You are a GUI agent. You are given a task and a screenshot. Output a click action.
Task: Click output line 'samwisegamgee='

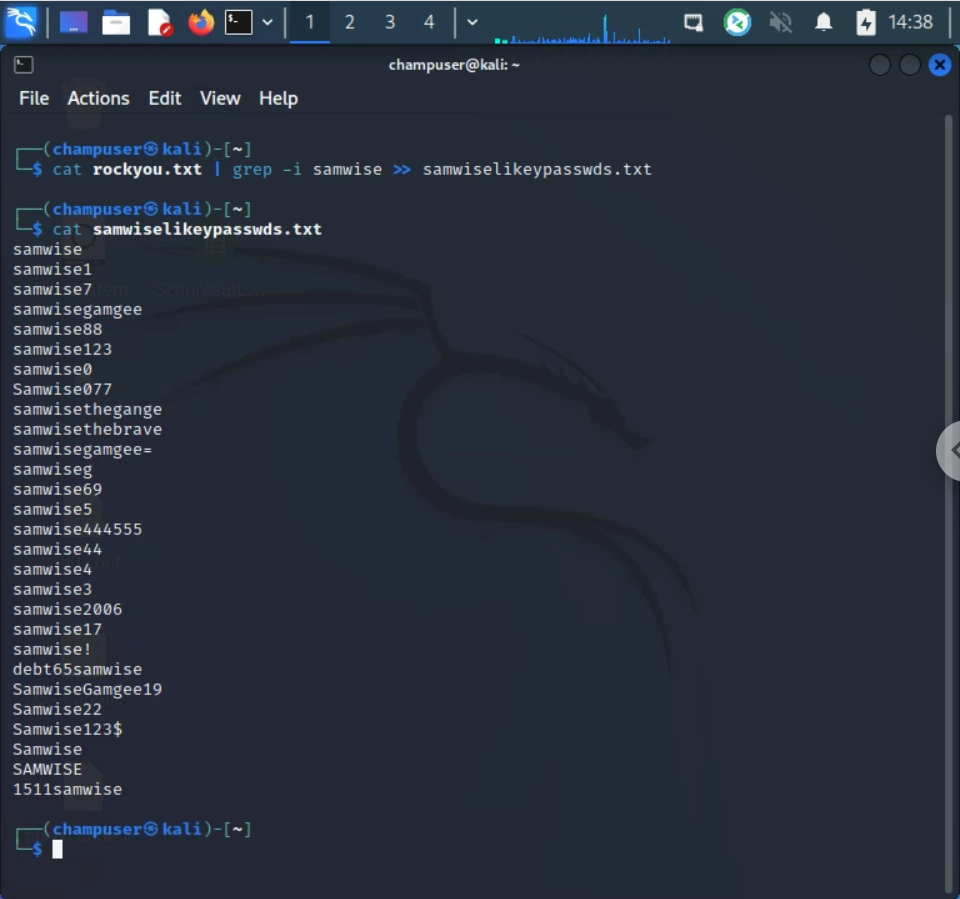(x=83, y=450)
